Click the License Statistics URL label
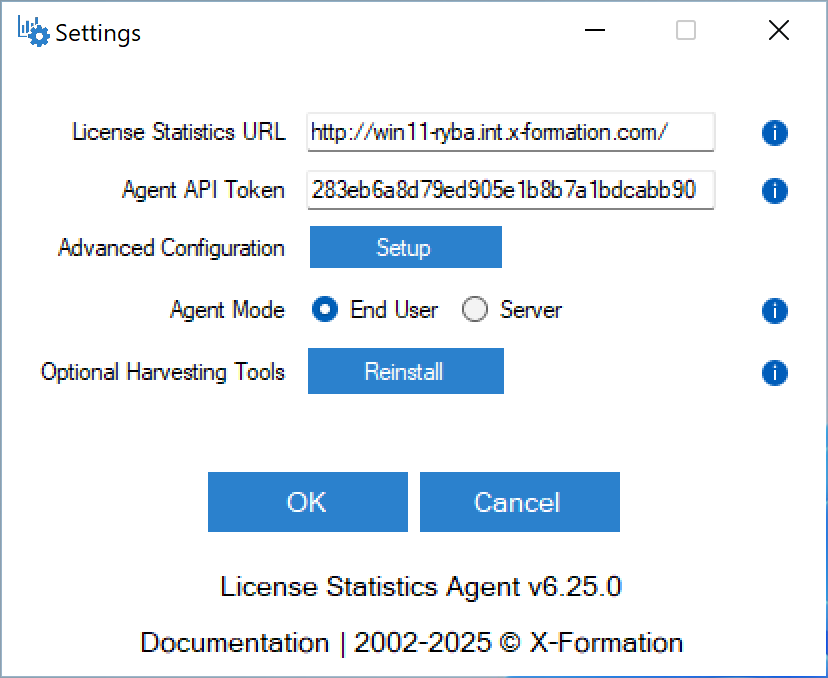 click(x=179, y=132)
